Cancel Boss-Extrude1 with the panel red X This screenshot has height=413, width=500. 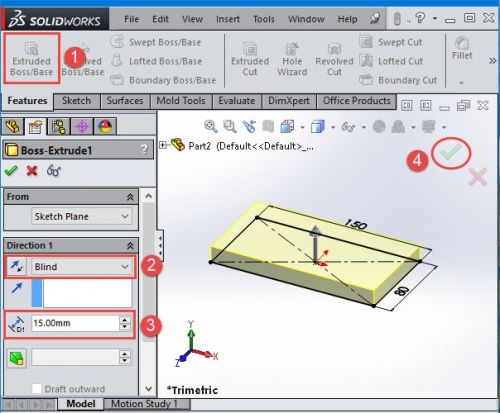[x=32, y=171]
